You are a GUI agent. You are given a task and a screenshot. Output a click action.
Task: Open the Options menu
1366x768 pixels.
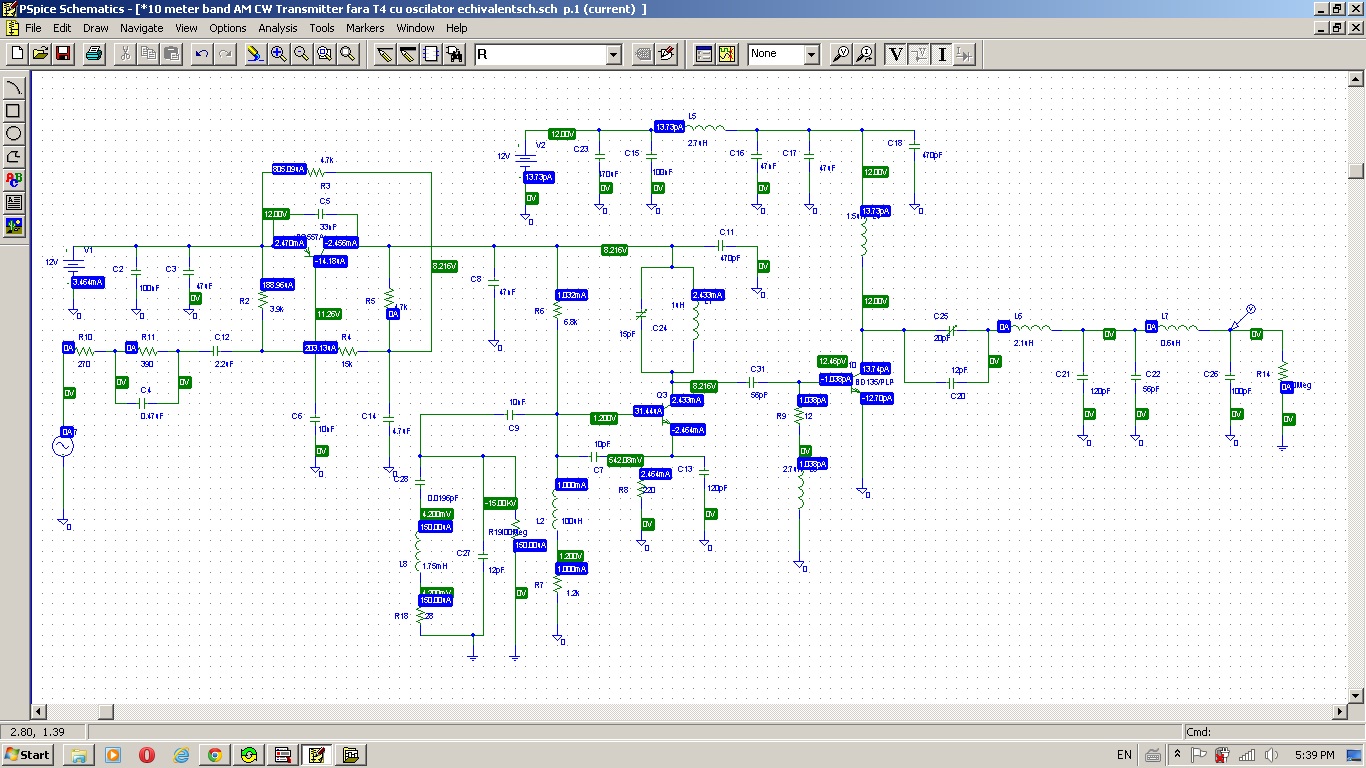228,28
